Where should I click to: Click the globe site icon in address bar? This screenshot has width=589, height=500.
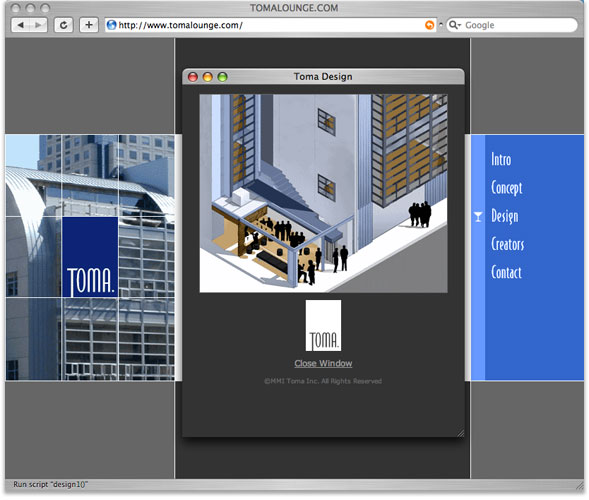coord(112,25)
